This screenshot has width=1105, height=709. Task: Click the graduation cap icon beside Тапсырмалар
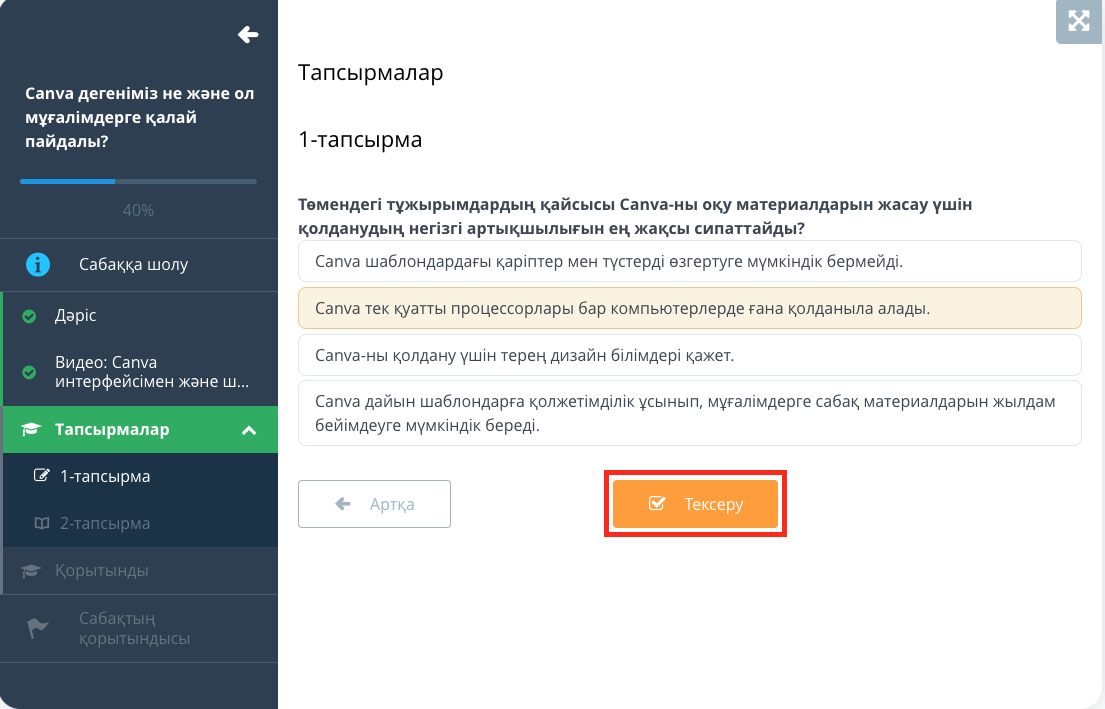tap(31, 429)
